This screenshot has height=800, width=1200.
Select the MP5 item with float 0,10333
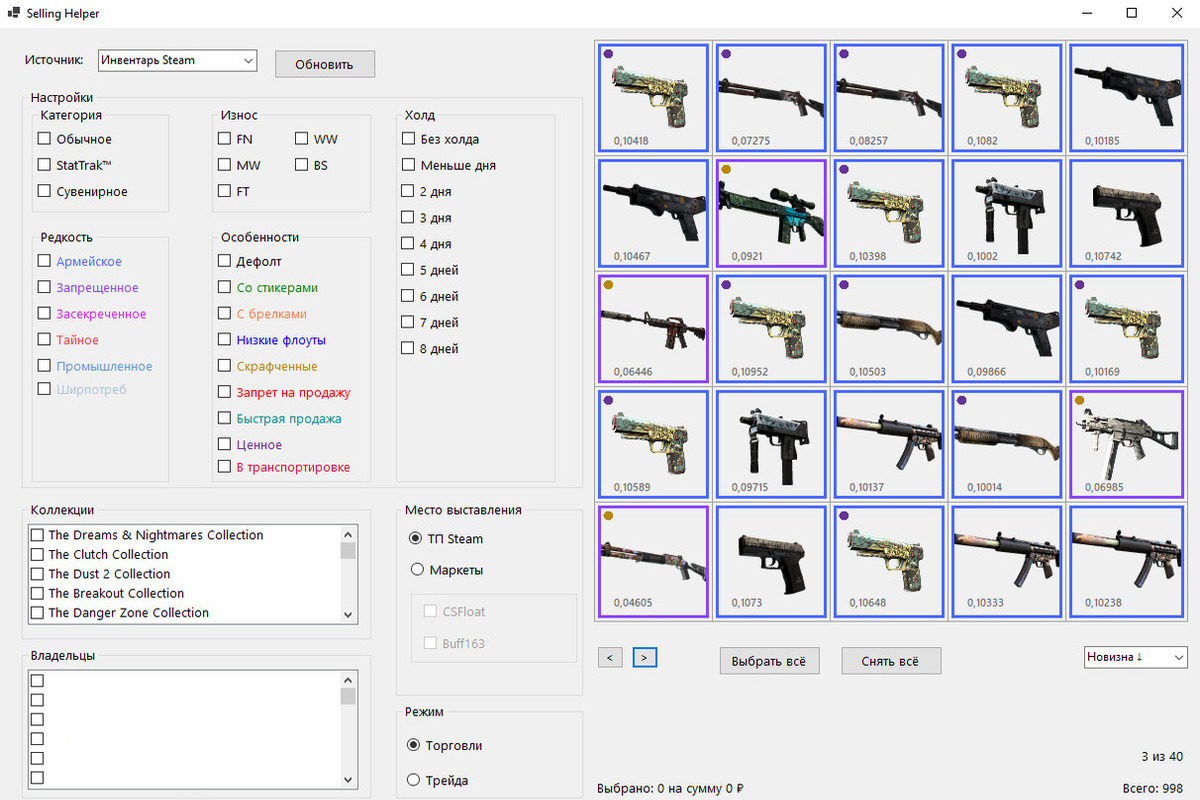(1007, 560)
